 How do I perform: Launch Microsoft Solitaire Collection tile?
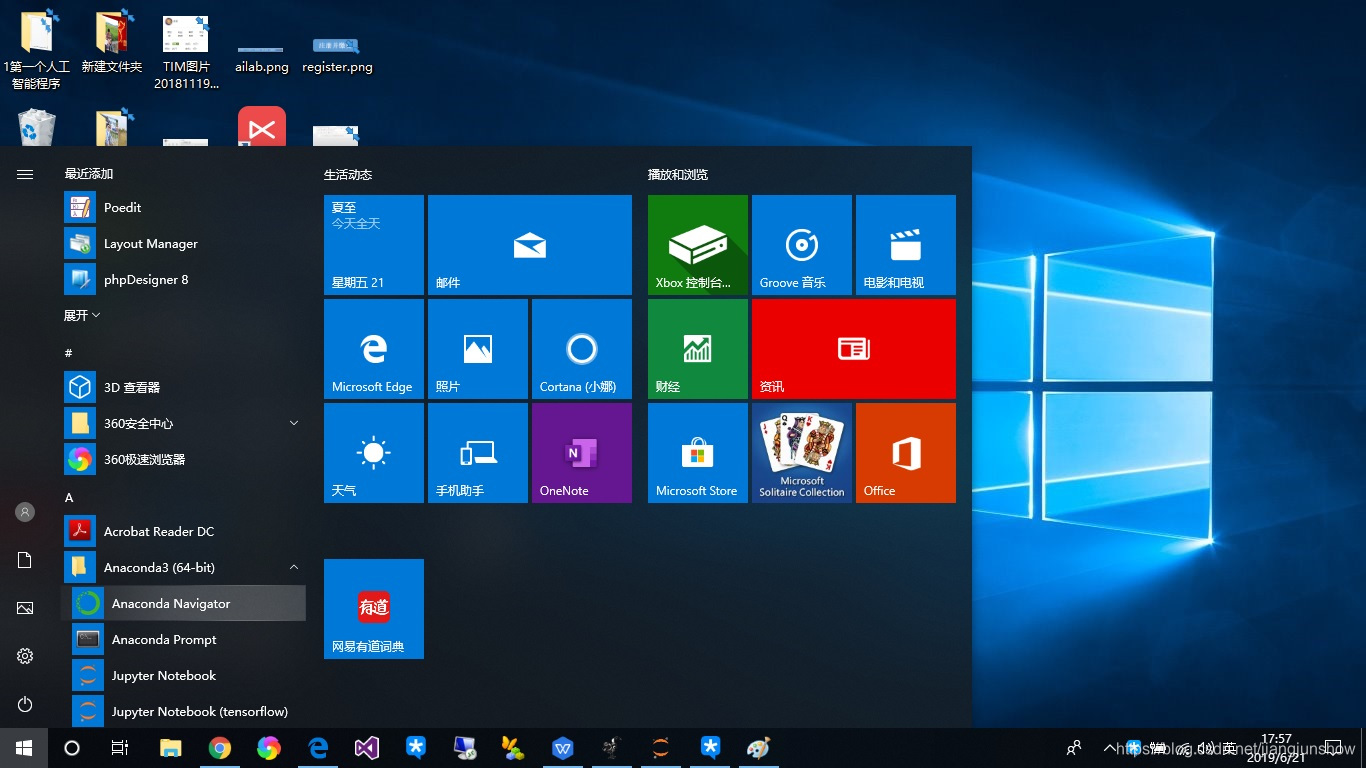tap(802, 453)
